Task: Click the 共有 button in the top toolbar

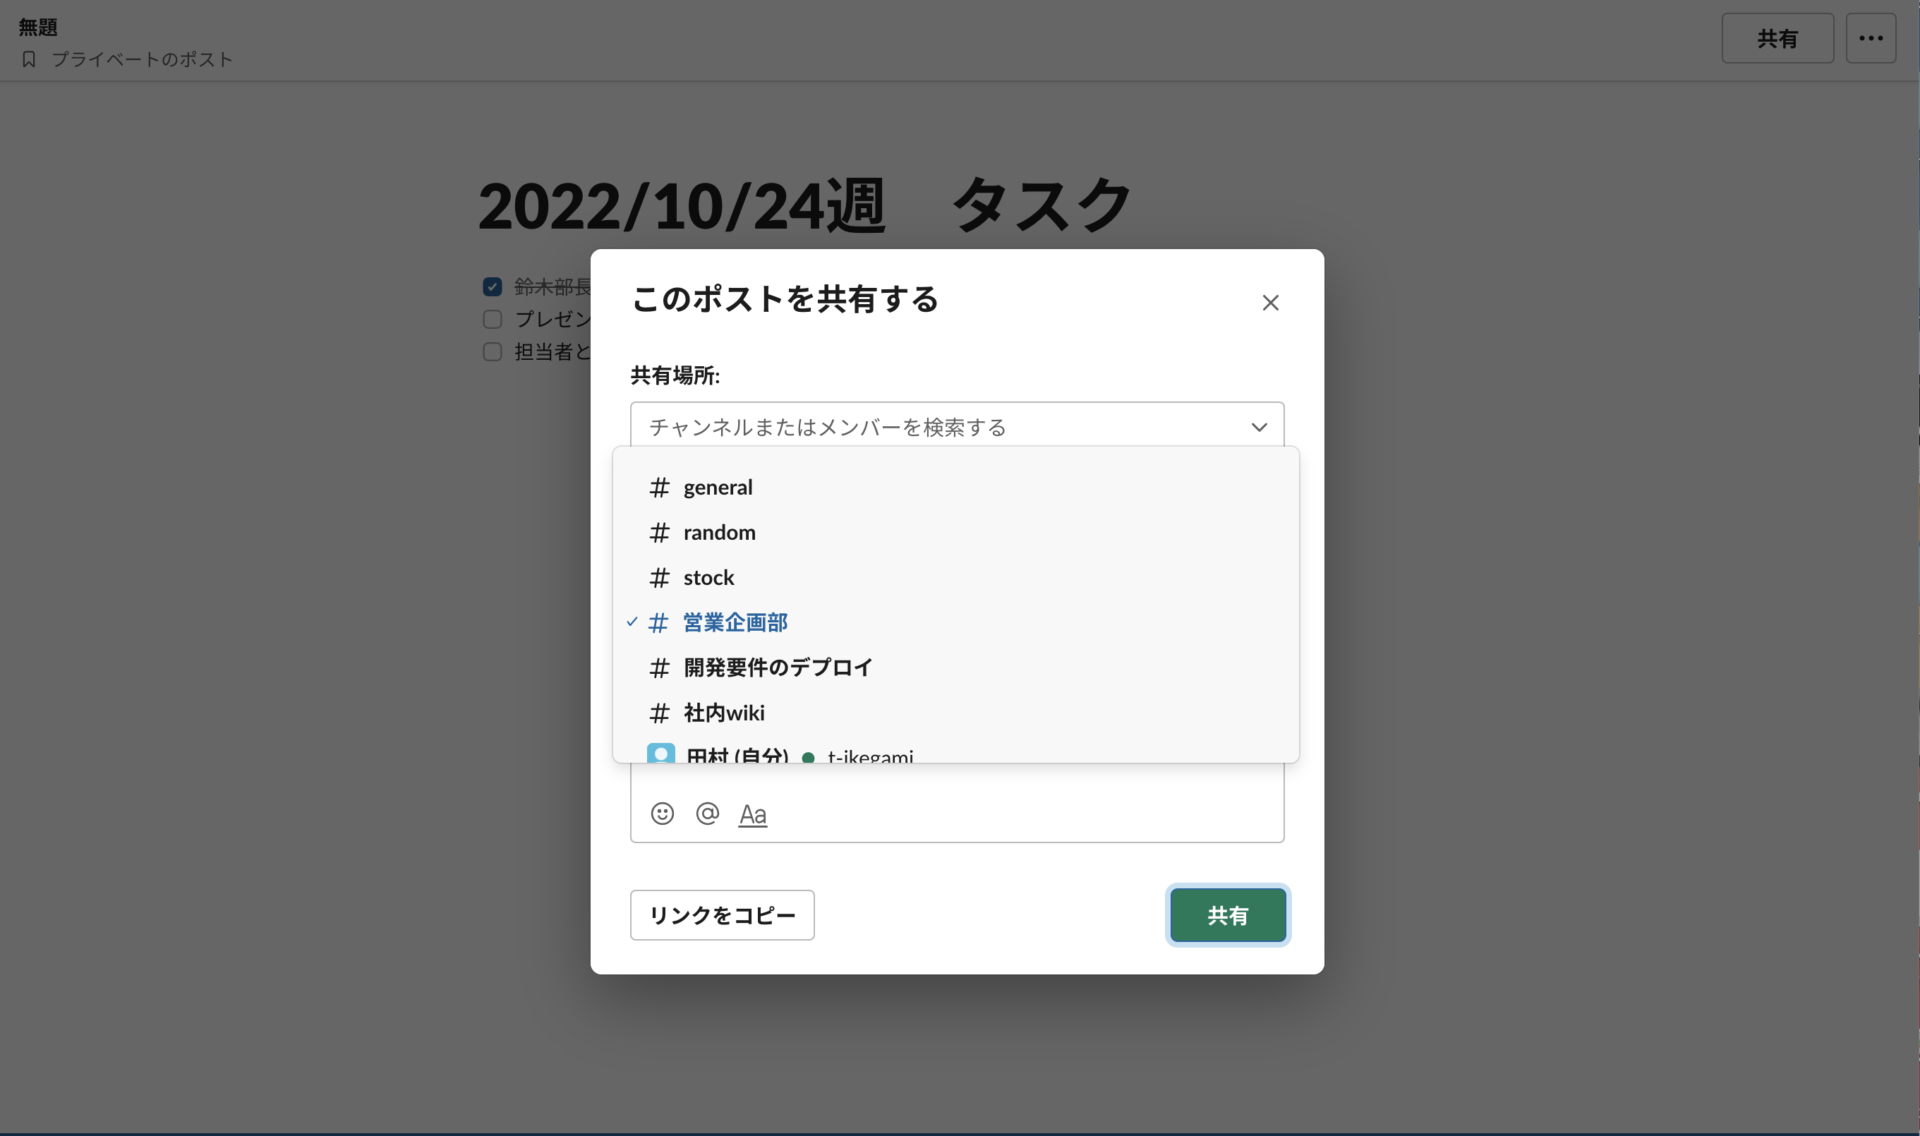Action: [x=1777, y=38]
